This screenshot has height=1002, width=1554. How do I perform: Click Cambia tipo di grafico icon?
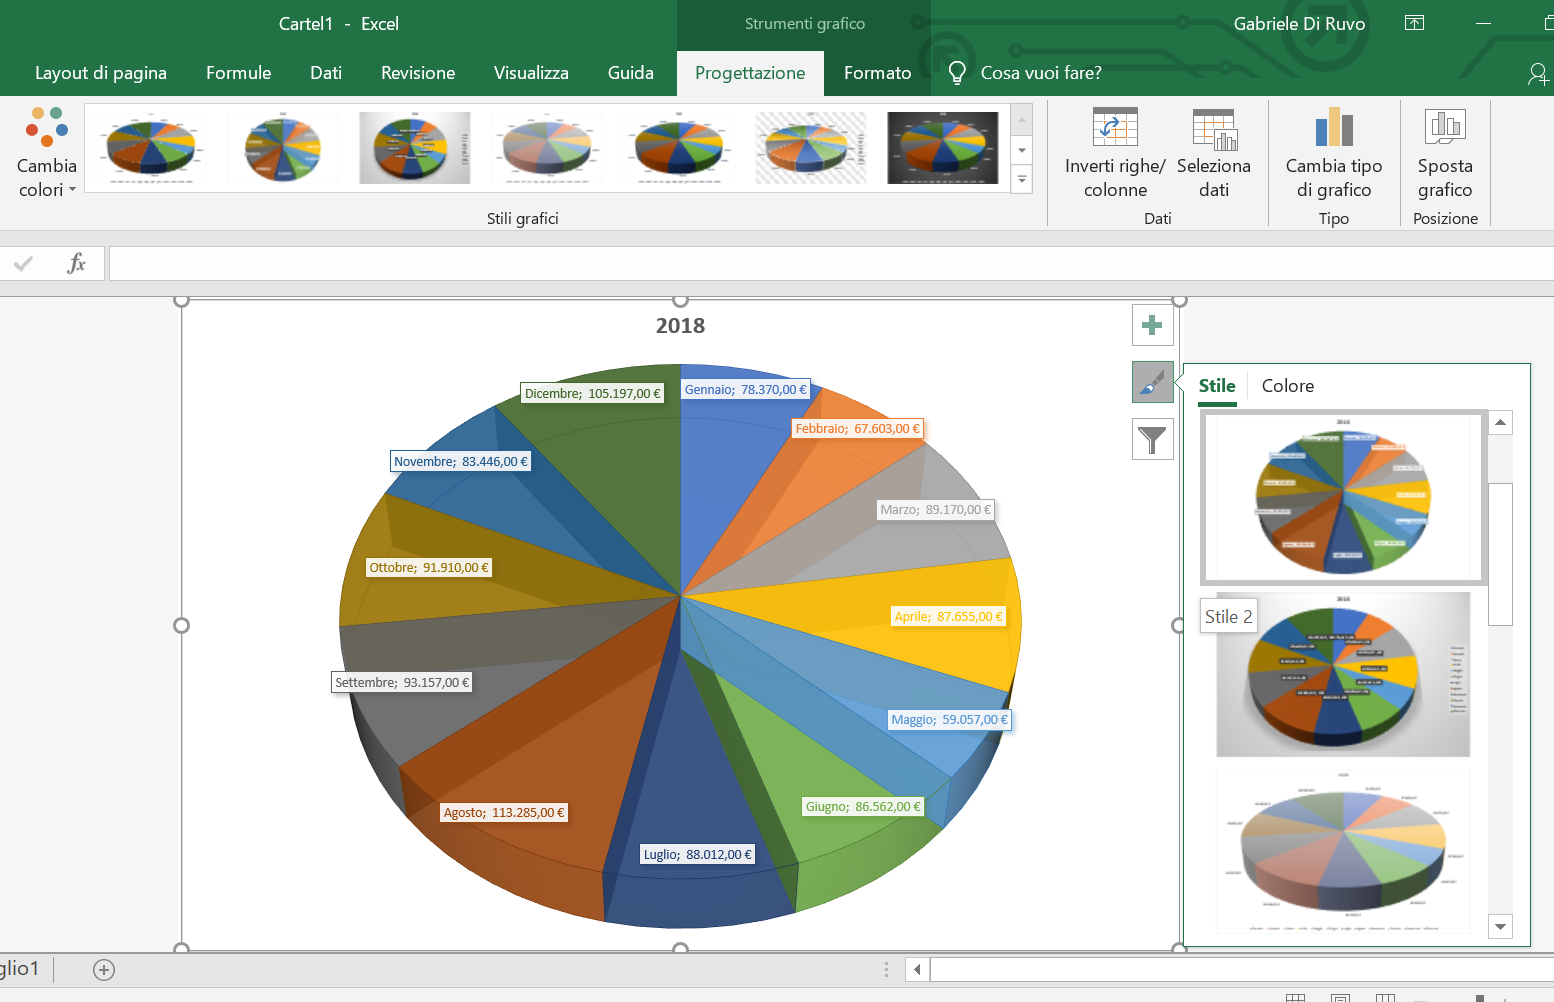coord(1334,128)
